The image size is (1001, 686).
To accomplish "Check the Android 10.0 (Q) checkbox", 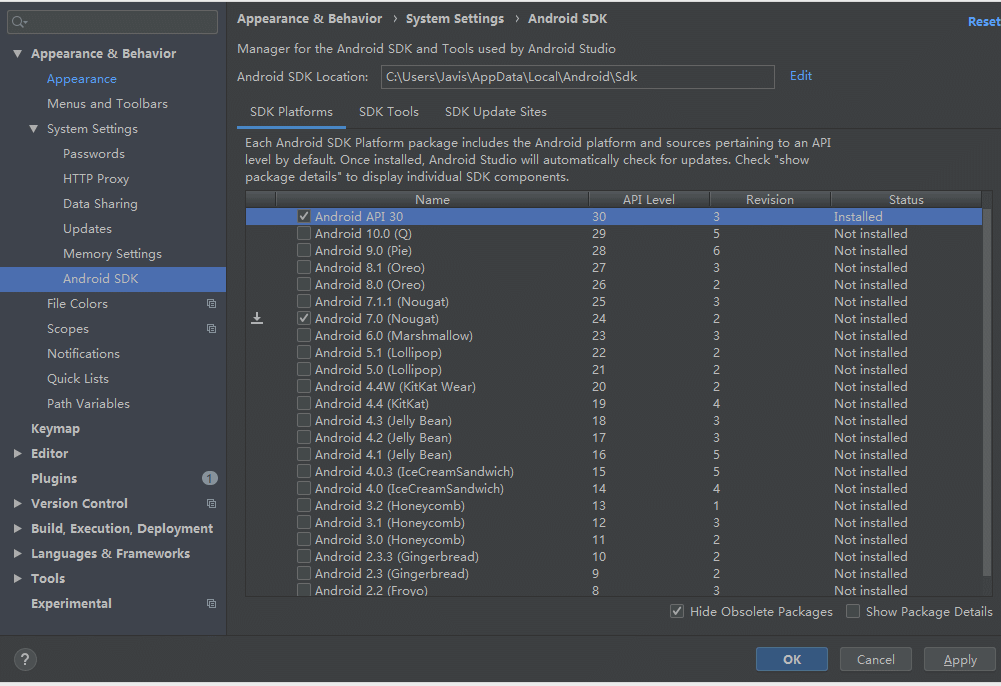I will click(304, 234).
